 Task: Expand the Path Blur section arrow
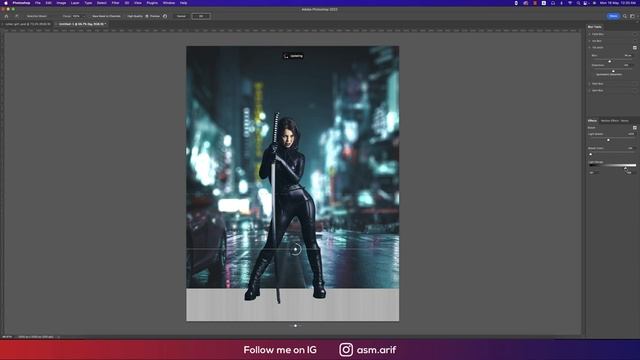(x=589, y=84)
